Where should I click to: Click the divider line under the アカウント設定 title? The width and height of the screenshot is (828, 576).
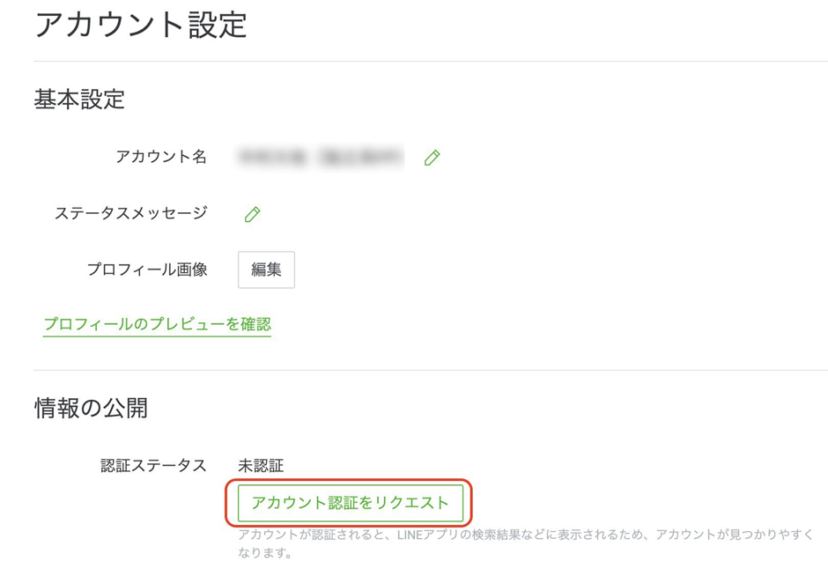pos(430,61)
